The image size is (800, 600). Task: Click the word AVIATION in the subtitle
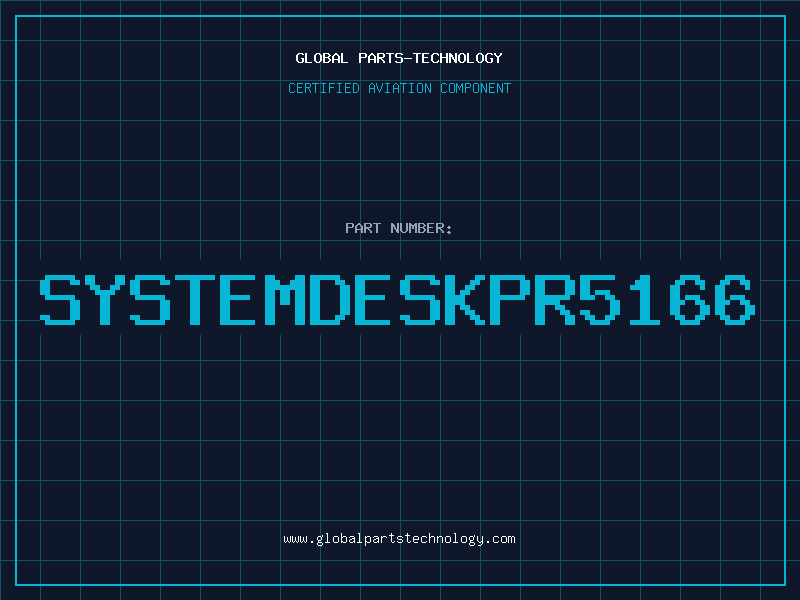(400, 88)
